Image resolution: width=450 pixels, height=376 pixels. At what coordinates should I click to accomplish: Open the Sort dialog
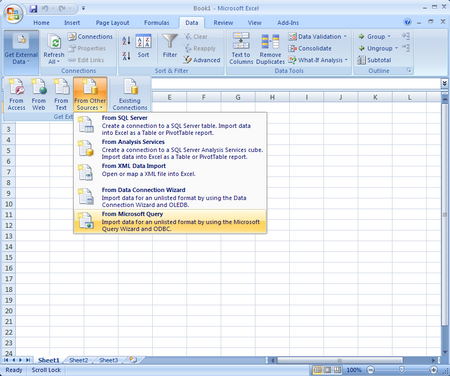[143, 46]
